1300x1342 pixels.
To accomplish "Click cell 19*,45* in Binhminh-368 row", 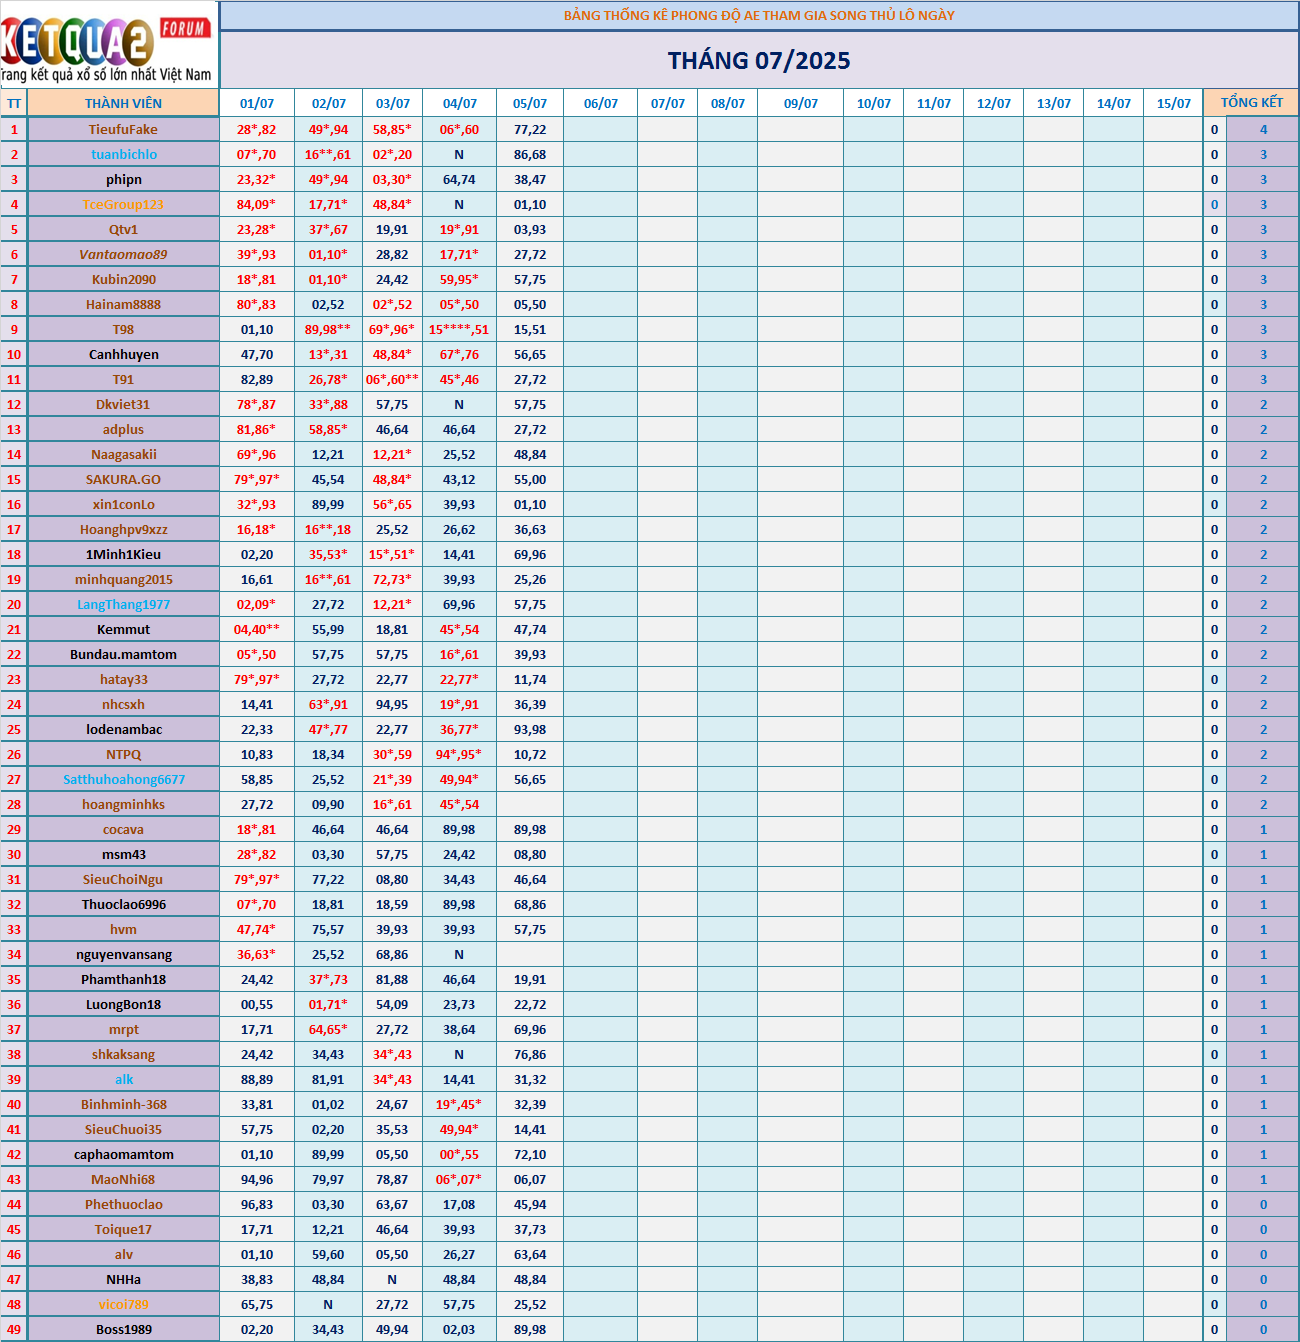I will [459, 1104].
